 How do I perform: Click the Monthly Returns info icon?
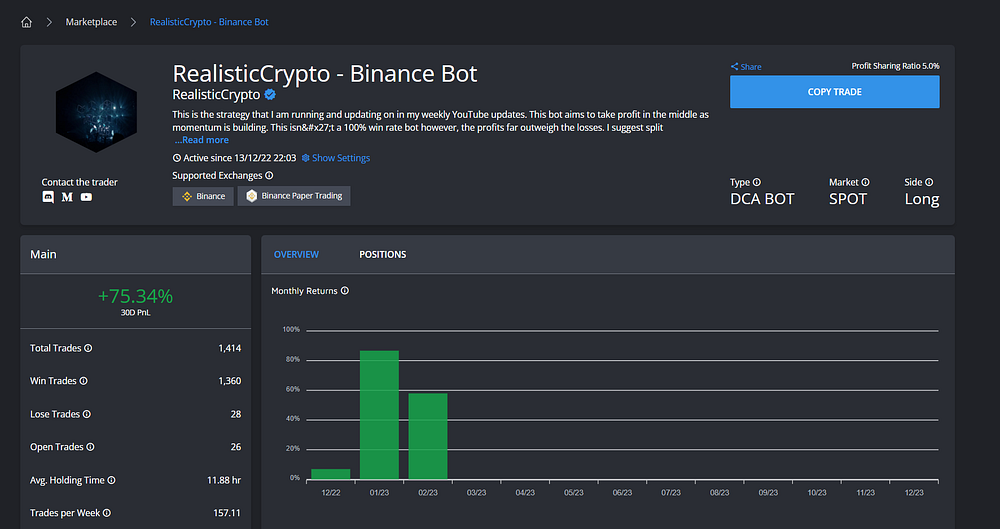[345, 291]
